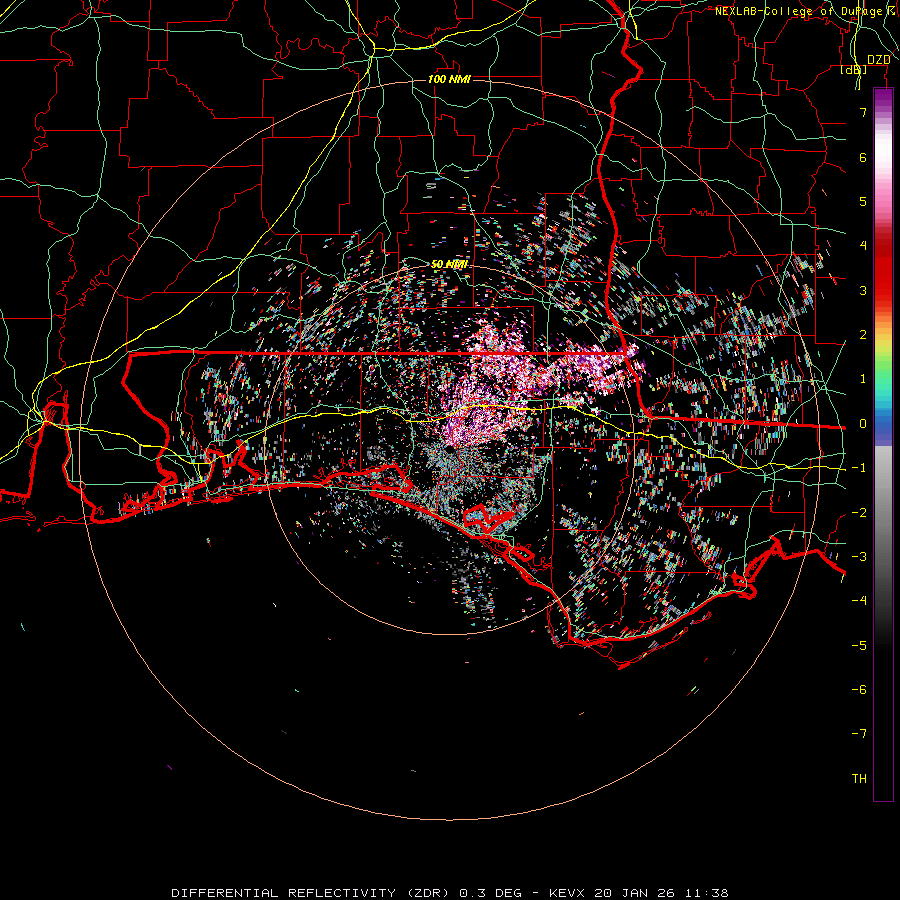Screen dimensions: 900x900
Task: Click the "DZD" legend title
Action: point(878,60)
